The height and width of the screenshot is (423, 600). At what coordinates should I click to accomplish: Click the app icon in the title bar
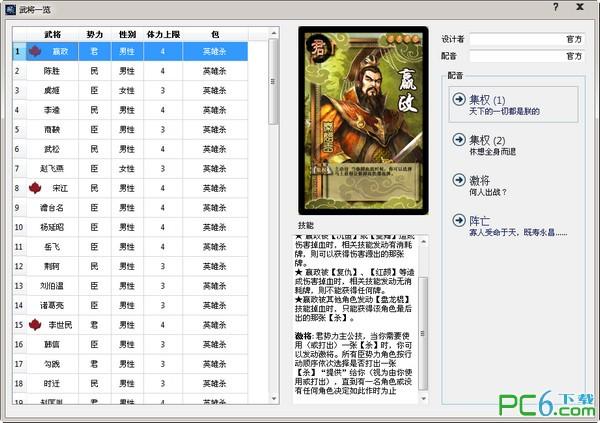coord(10,9)
